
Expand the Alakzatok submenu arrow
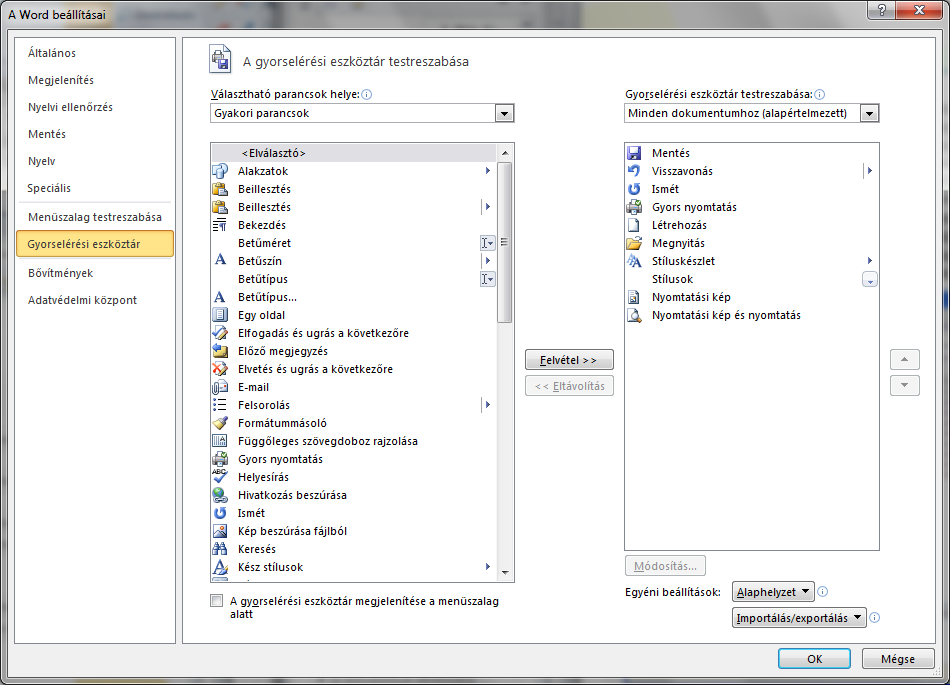(488, 171)
